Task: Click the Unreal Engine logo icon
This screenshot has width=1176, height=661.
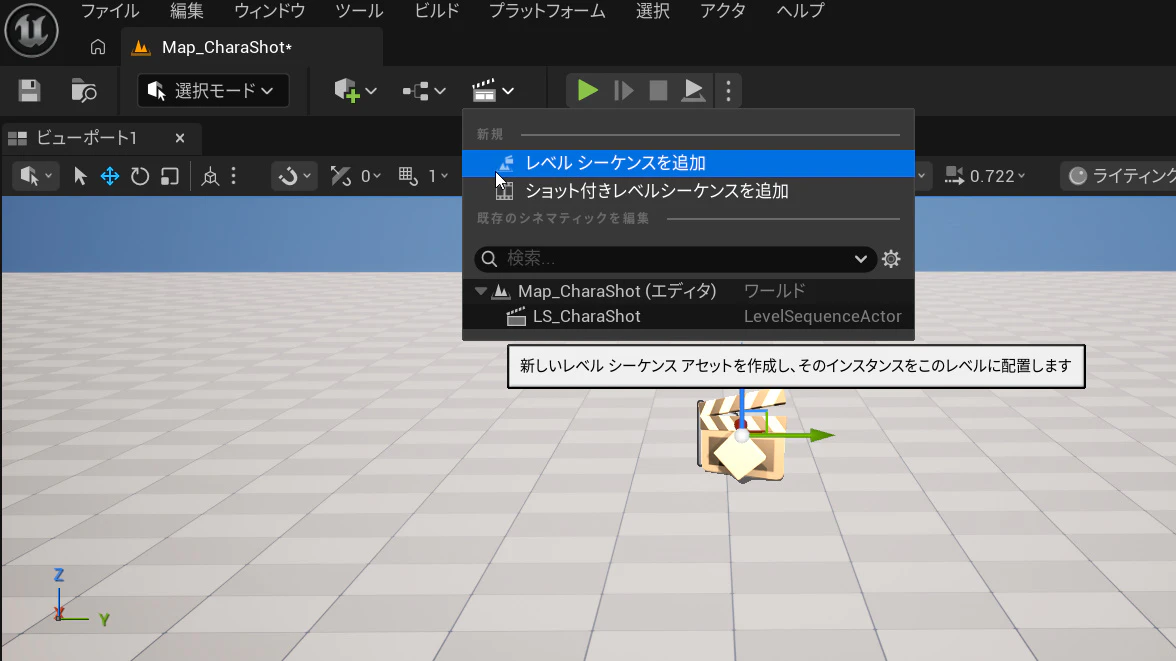Action: [x=32, y=30]
